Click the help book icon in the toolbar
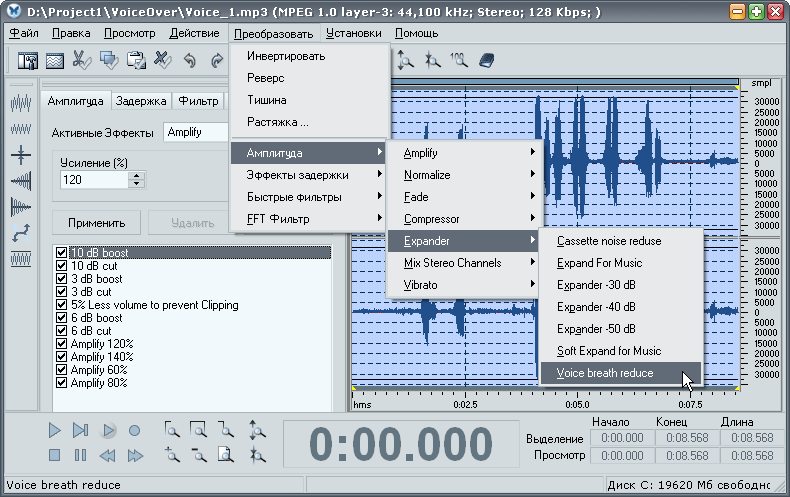The image size is (790, 497). pos(486,60)
